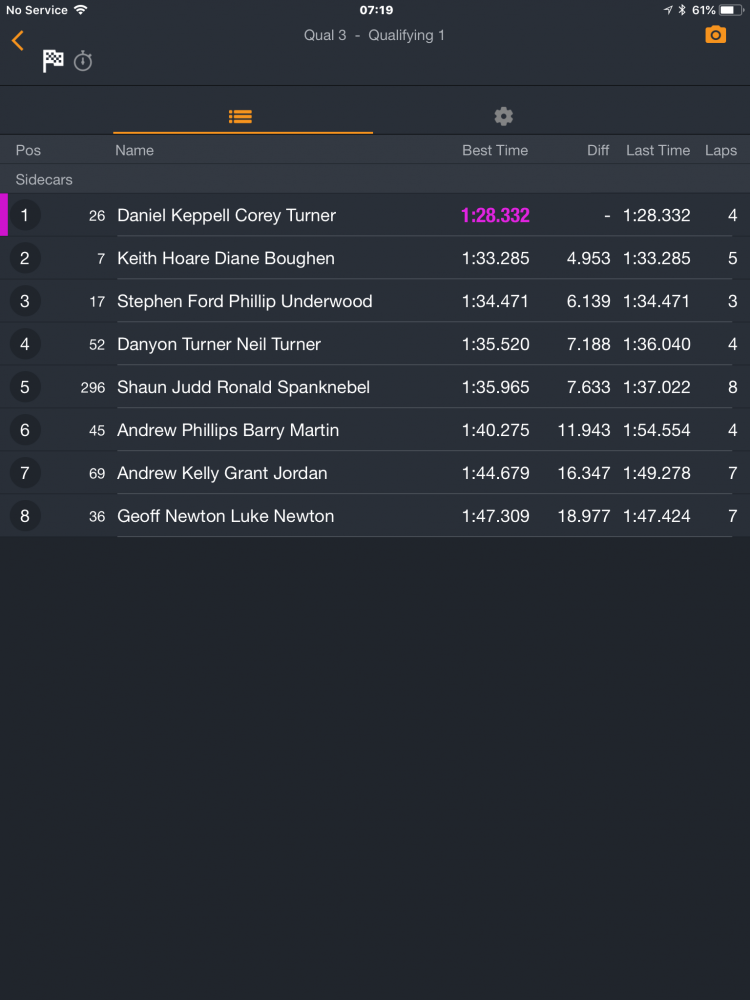The image size is (750, 1000).
Task: Tap the location arrow status icon
Action: tap(668, 10)
